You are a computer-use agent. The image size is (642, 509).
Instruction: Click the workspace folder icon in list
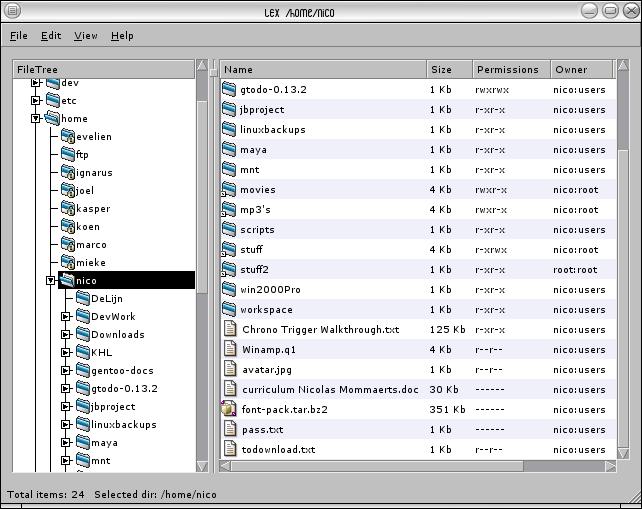click(229, 309)
